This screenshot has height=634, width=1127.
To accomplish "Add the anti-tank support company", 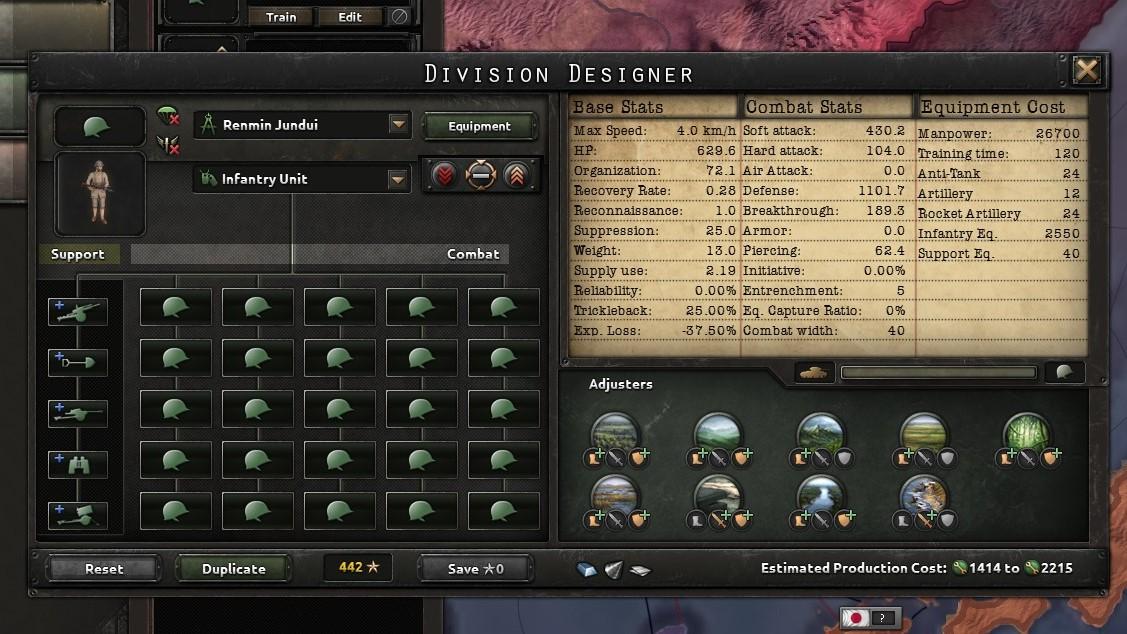I will [x=78, y=412].
